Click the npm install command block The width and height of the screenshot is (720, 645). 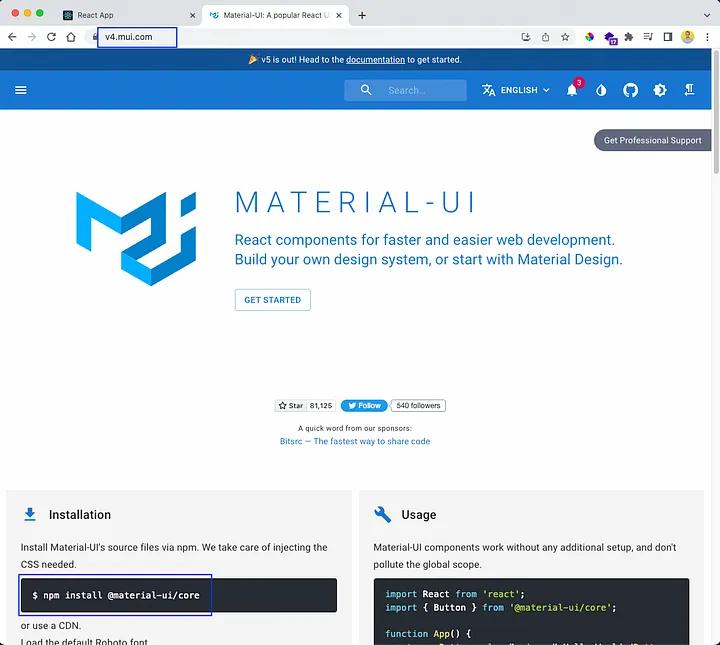[x=179, y=595]
